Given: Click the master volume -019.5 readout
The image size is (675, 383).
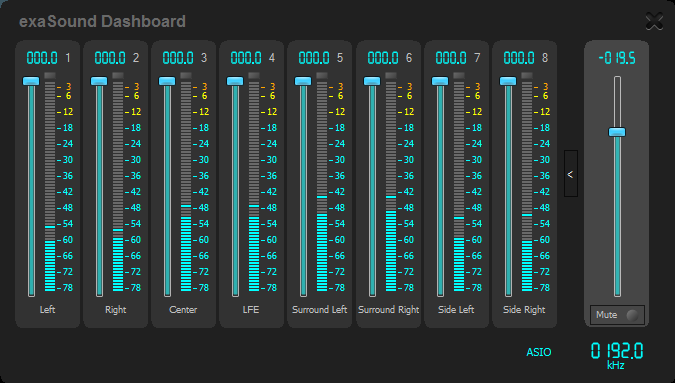Looking at the screenshot, I should pyautogui.click(x=617, y=58).
